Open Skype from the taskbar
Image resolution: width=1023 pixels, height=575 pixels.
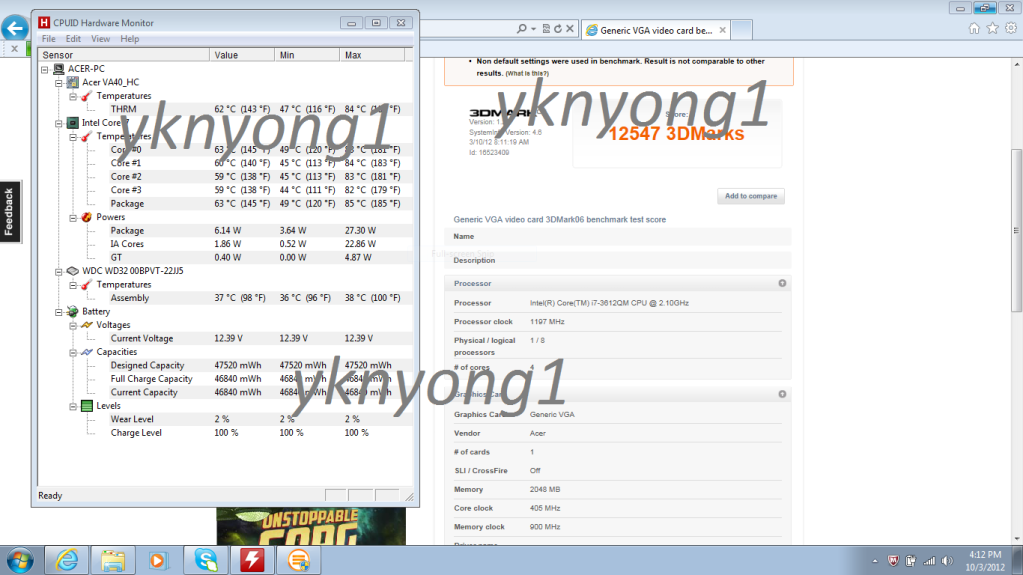[206, 561]
